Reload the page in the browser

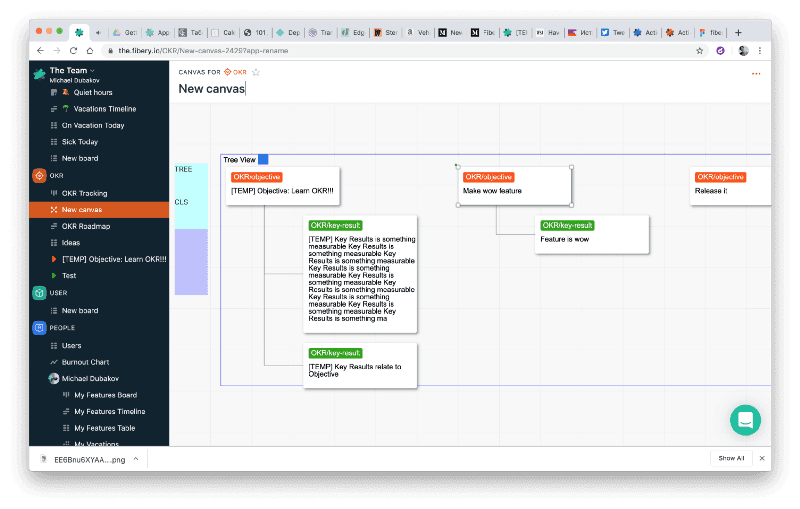(x=73, y=50)
